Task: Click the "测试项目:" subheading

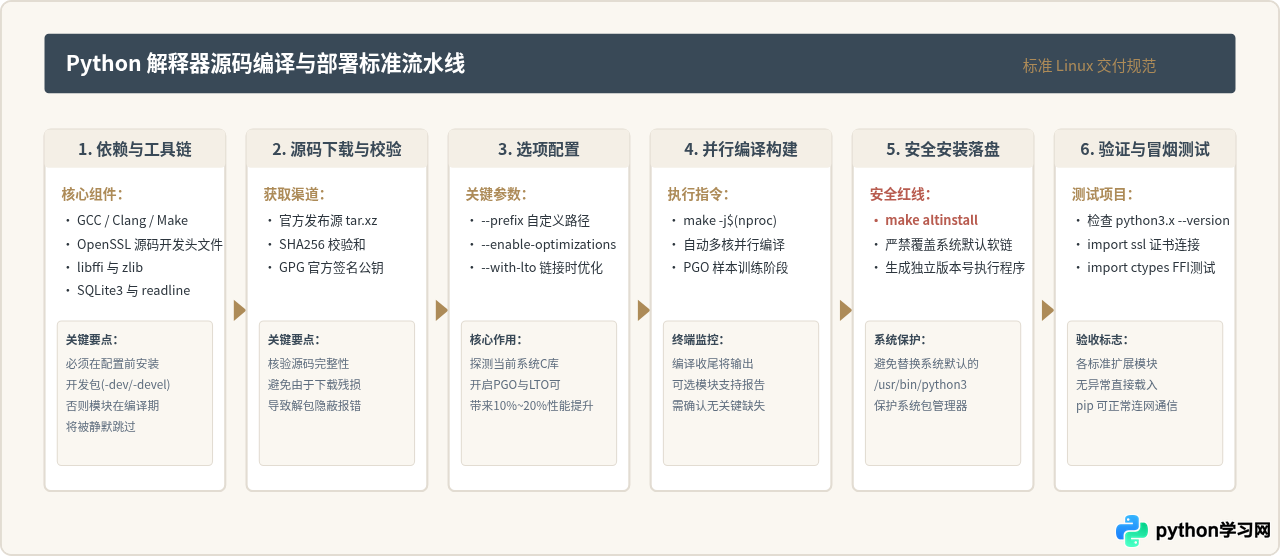Action: point(1102,194)
